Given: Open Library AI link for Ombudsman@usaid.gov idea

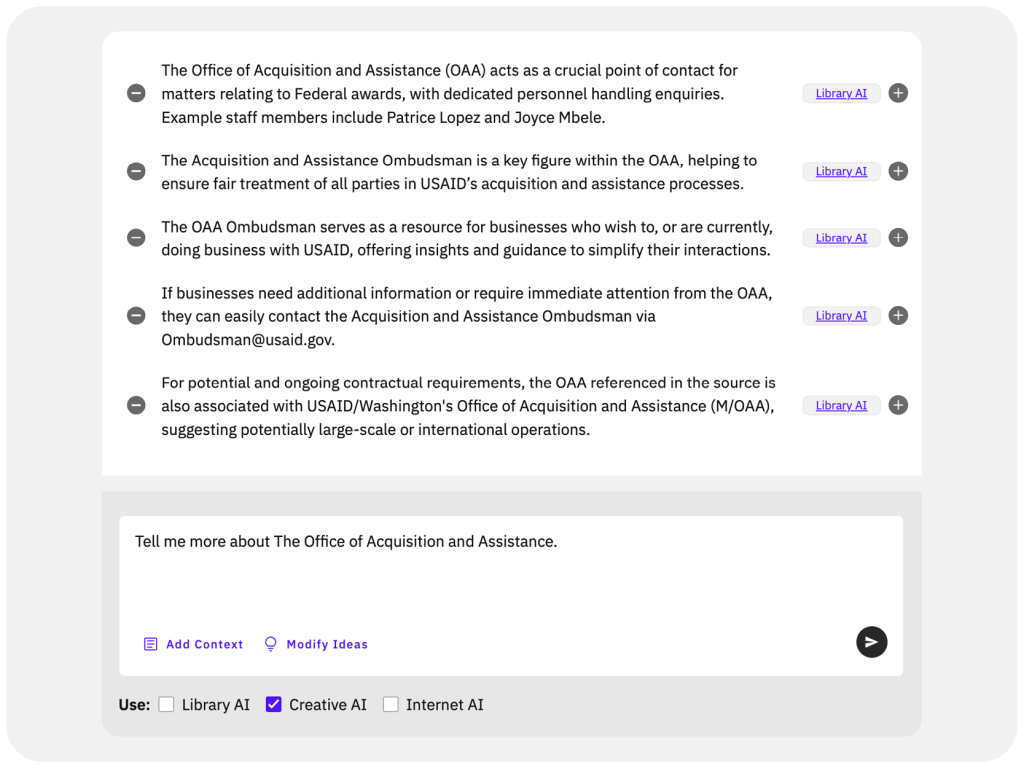Looking at the screenshot, I should pyautogui.click(x=841, y=316).
